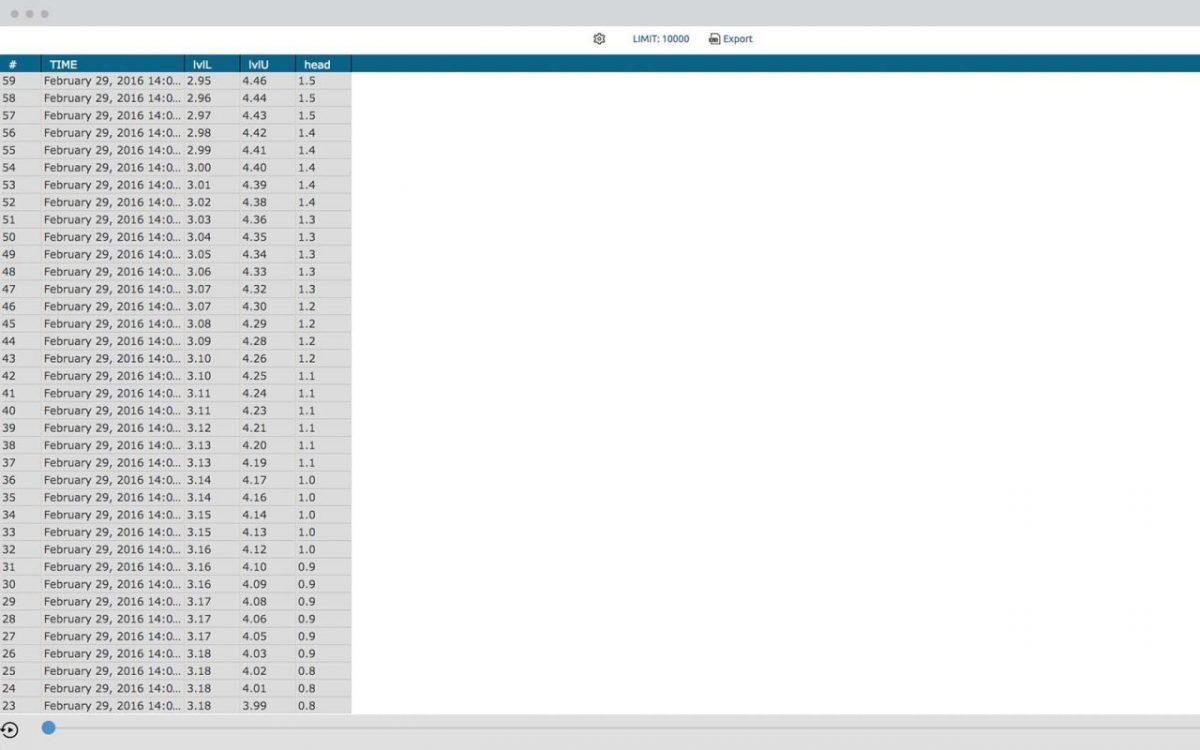Sort the table by the # column

(13, 63)
